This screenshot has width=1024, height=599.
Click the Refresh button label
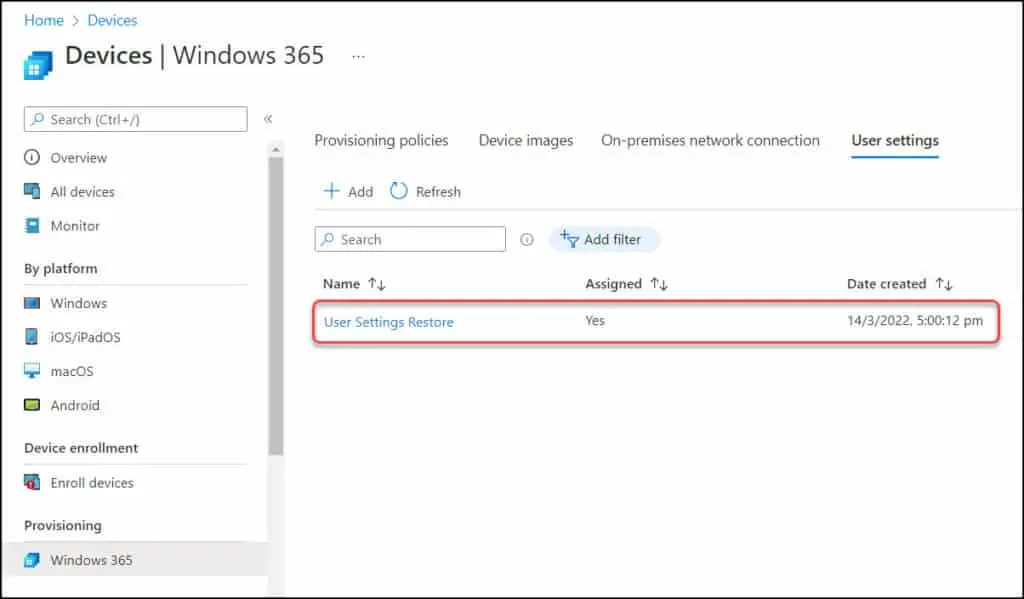(x=438, y=192)
